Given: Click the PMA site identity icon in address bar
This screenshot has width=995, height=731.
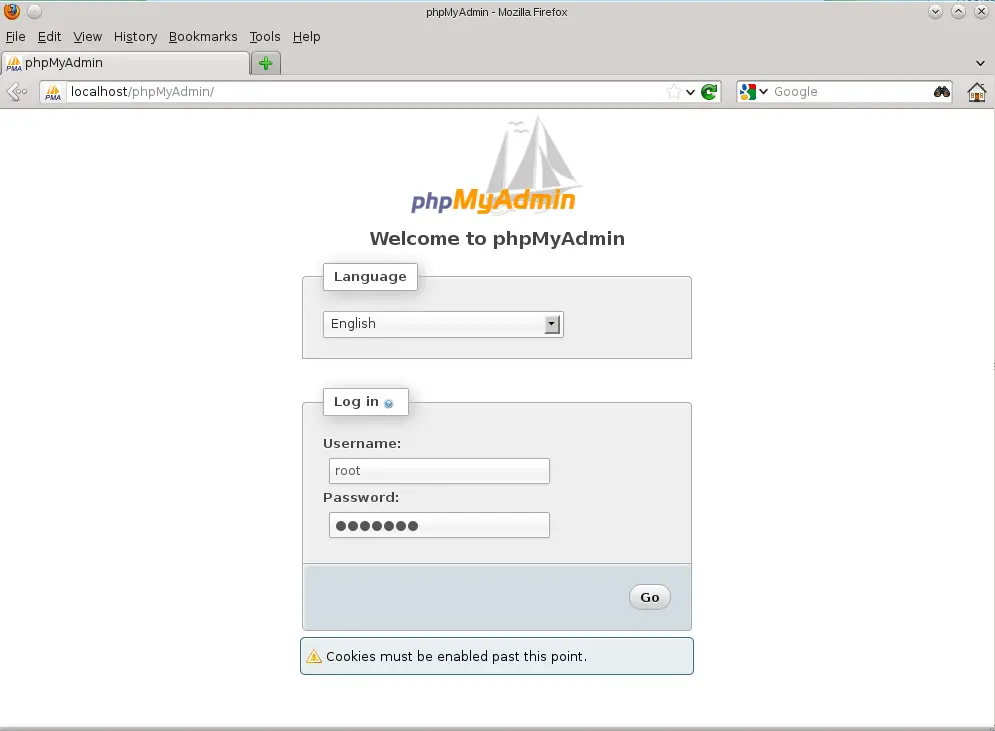Looking at the screenshot, I should point(53,92).
